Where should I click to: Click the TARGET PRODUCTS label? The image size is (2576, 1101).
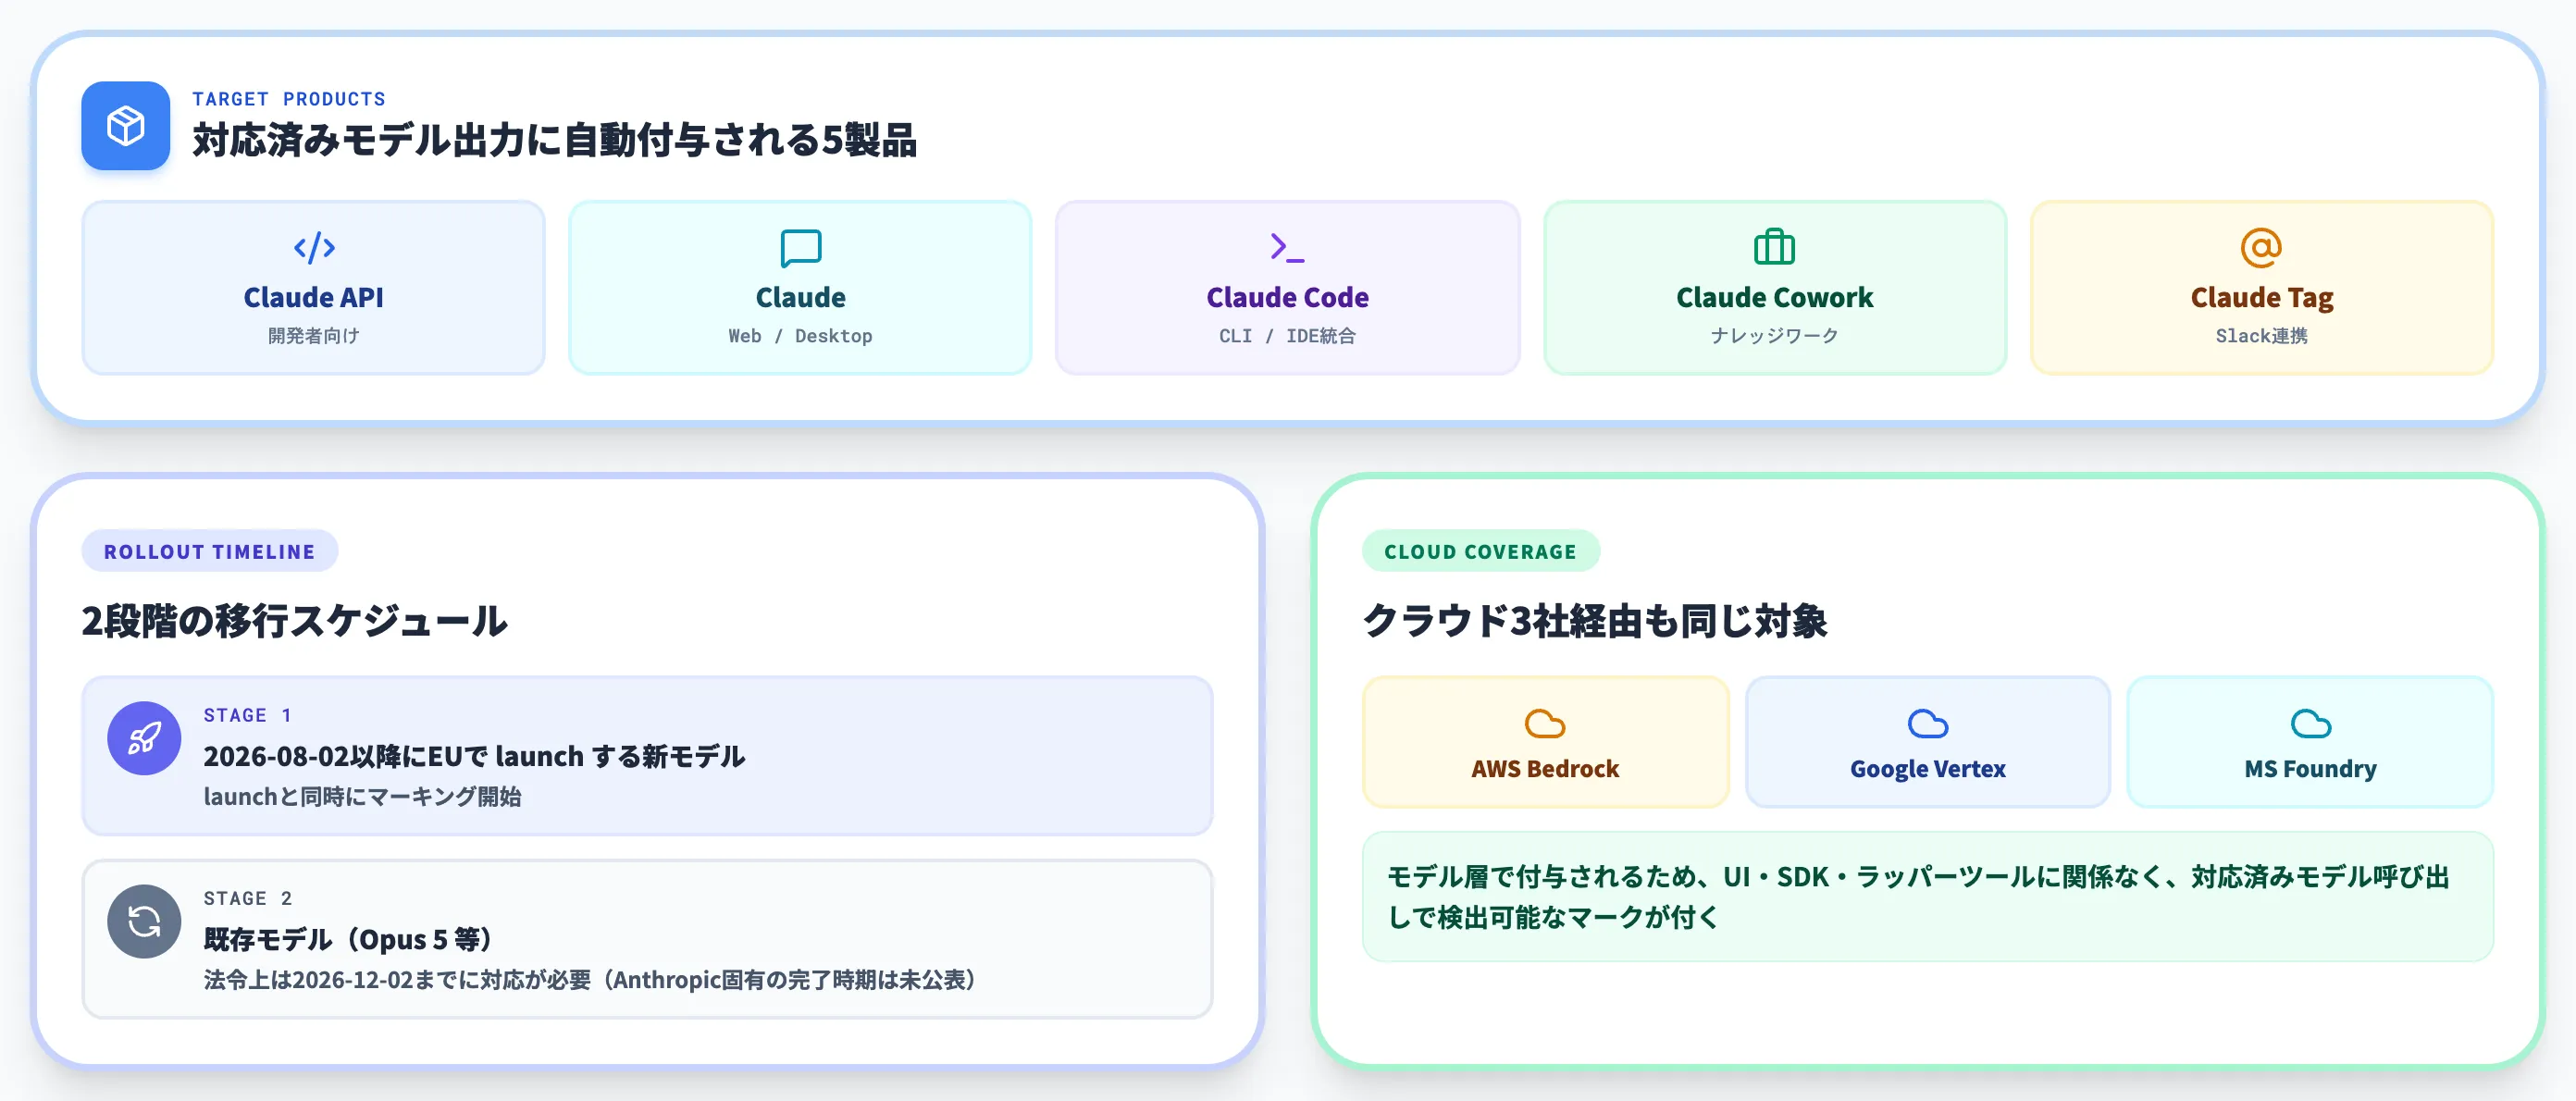pos(289,99)
